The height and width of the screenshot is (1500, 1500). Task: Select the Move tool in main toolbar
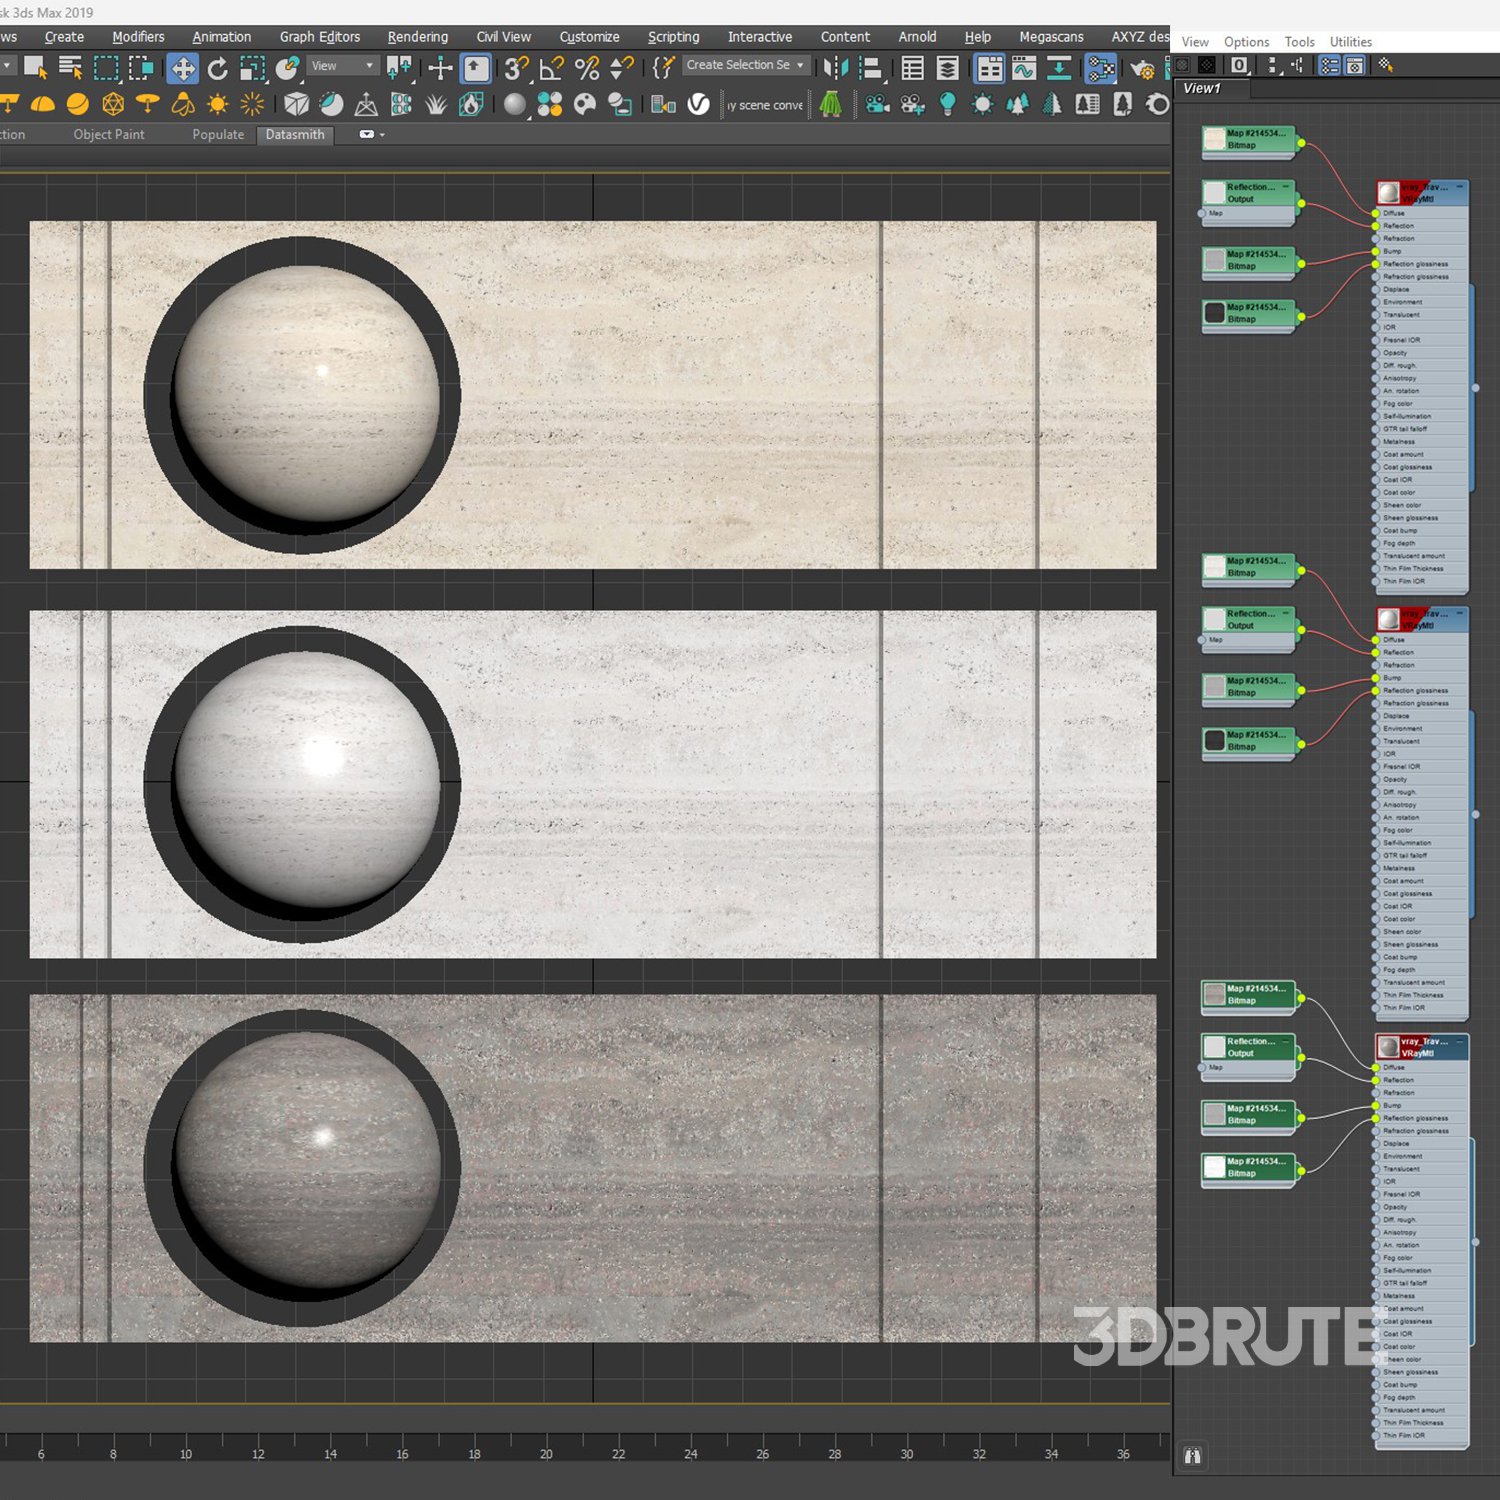click(183, 68)
